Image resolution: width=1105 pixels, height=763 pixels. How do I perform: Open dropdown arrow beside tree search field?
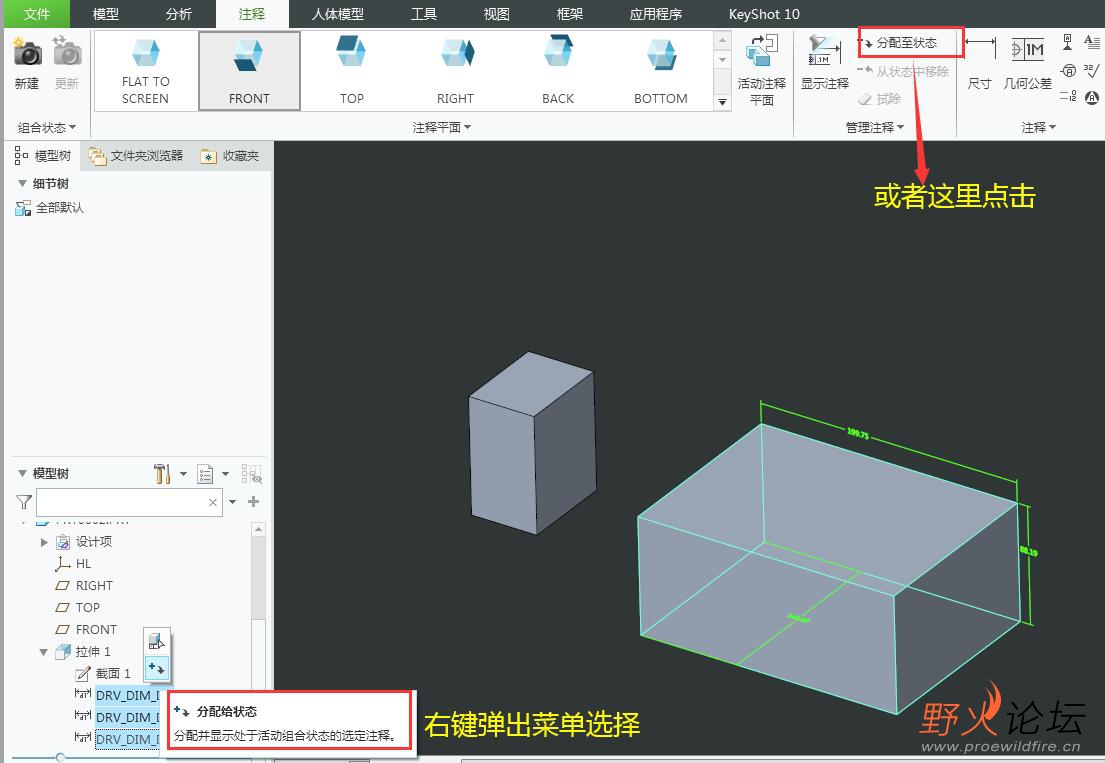233,502
